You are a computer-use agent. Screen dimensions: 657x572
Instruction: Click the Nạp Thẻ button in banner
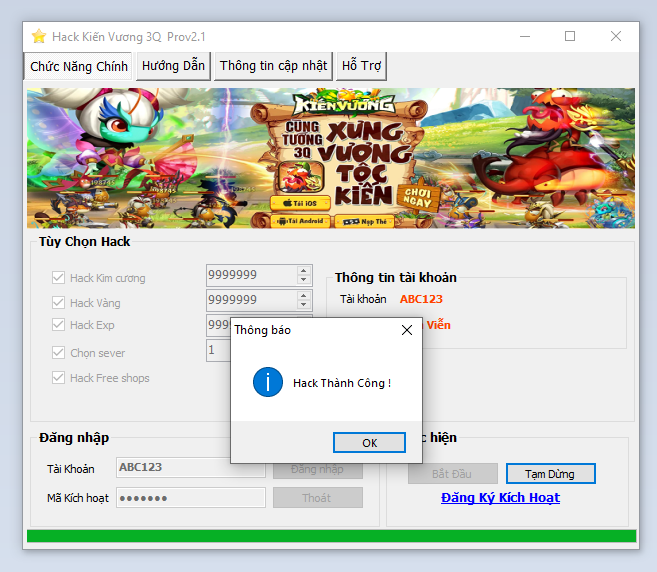[x=365, y=221]
